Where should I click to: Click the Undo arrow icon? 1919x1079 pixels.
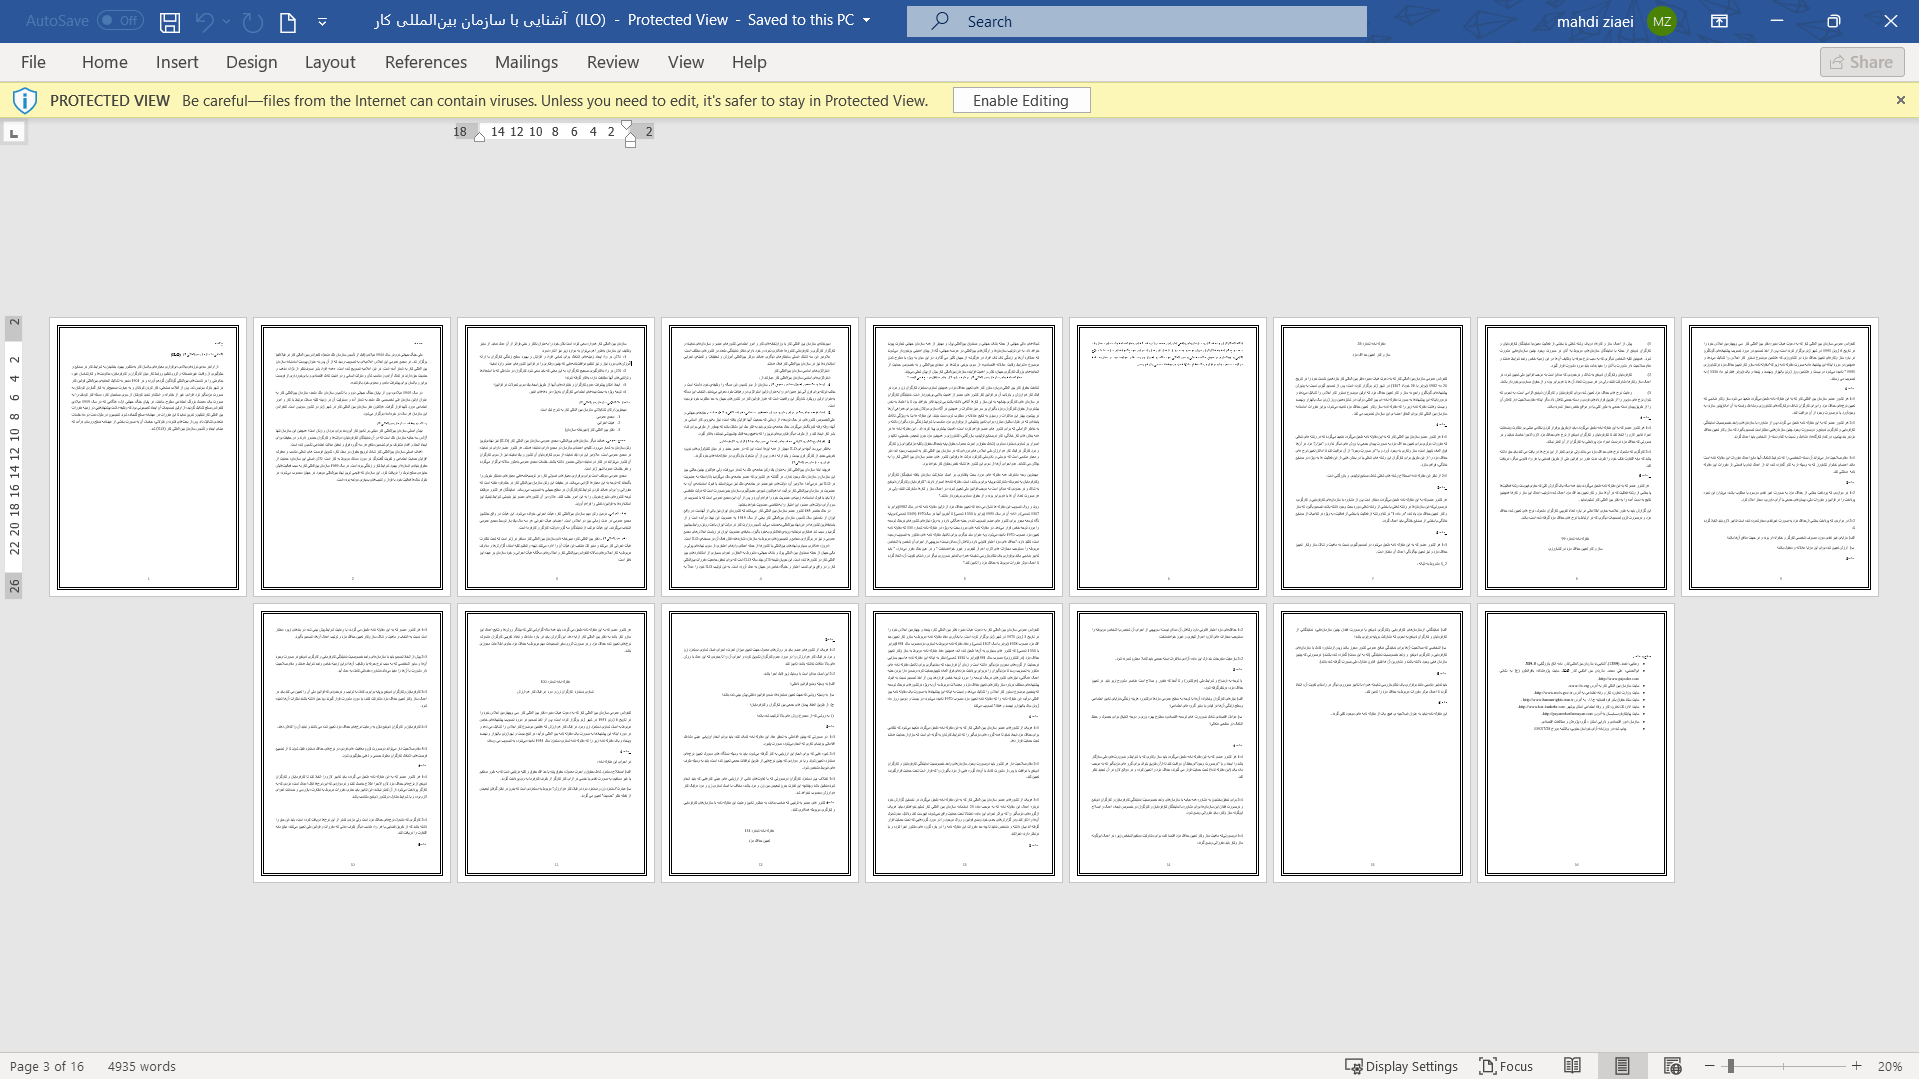(x=204, y=21)
